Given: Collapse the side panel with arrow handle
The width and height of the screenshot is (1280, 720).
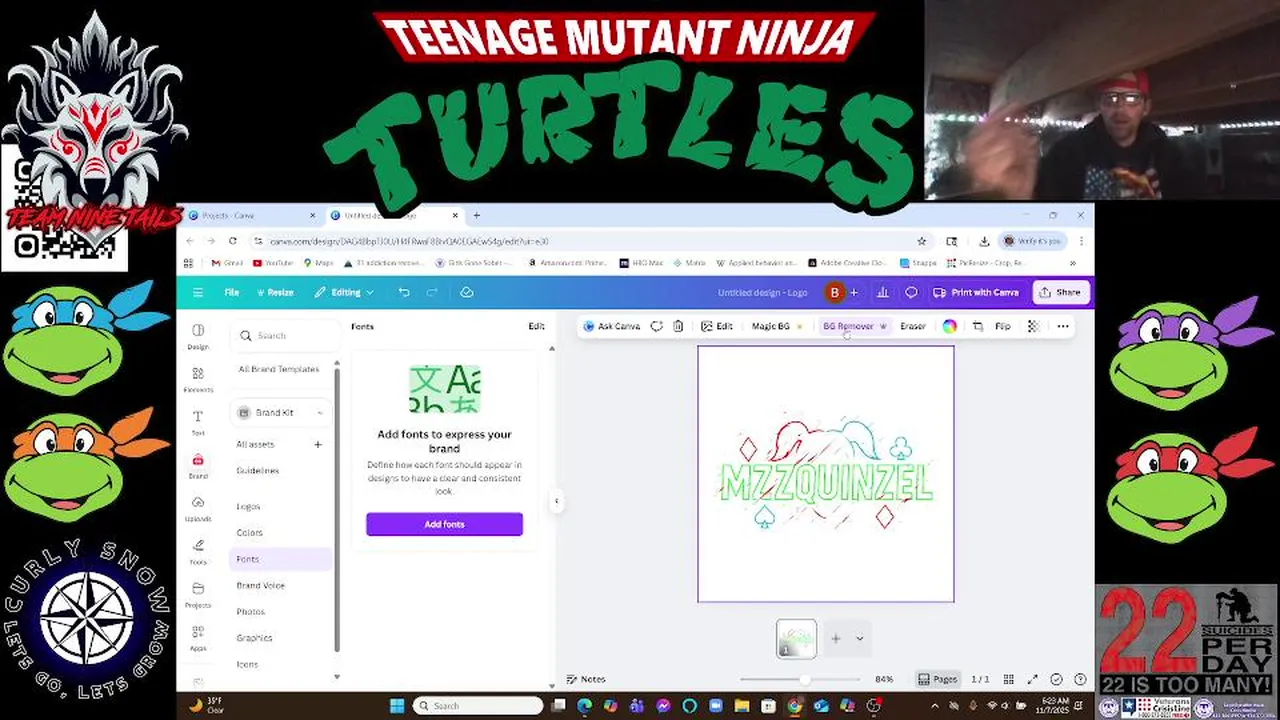Looking at the screenshot, I should click(557, 501).
